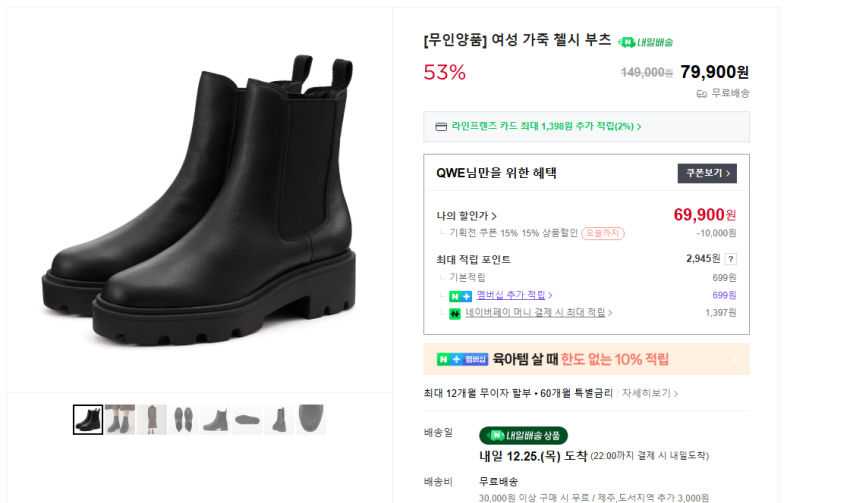Click the green 내일배송 상품 badge
The height and width of the screenshot is (503, 850).
[x=523, y=435]
